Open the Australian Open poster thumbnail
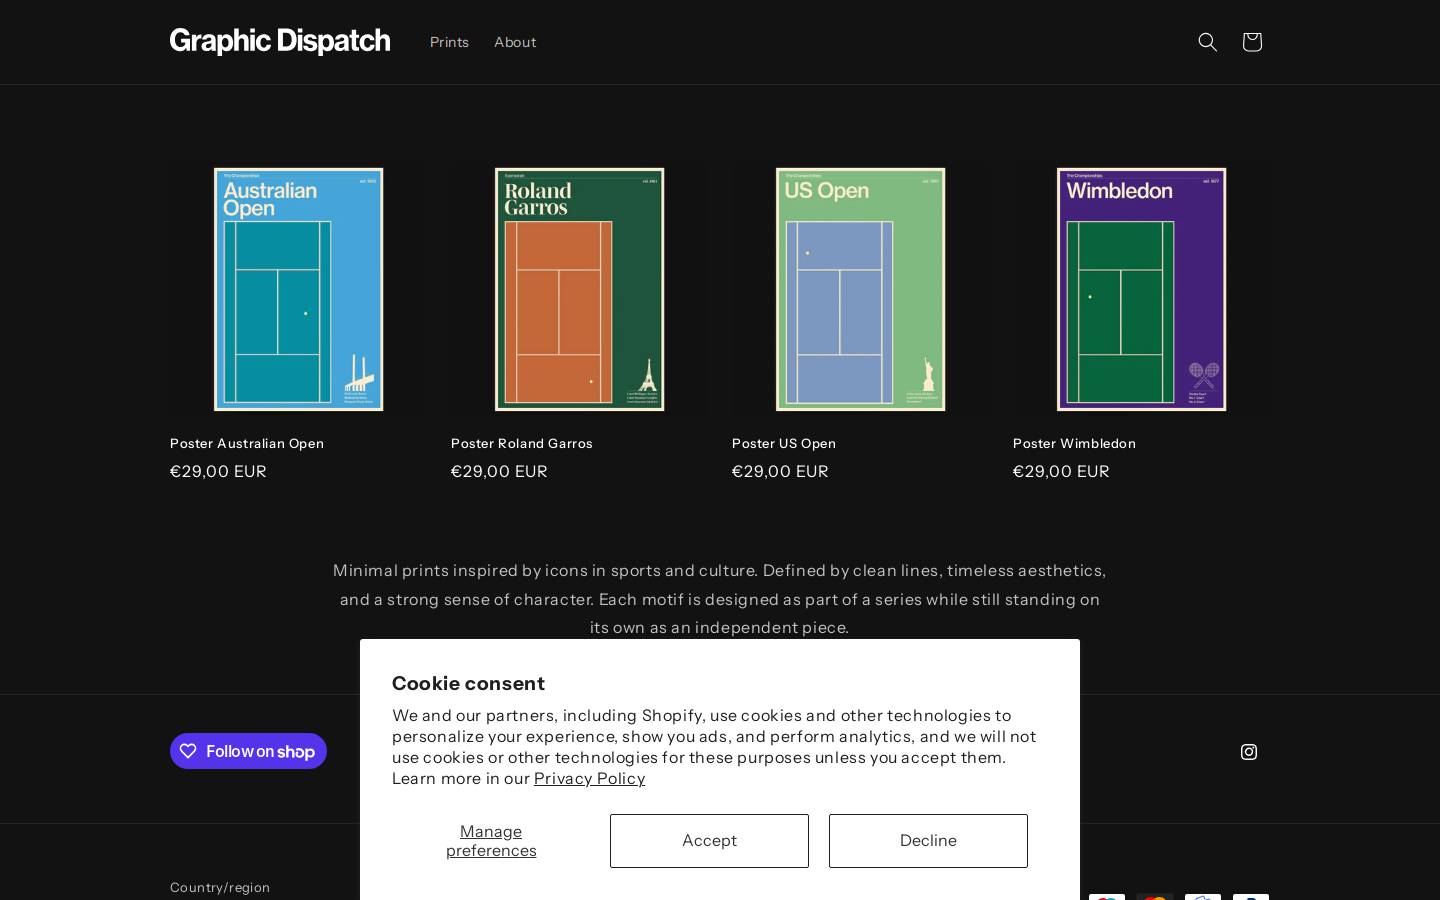The width and height of the screenshot is (1440, 900). pyautogui.click(x=298, y=289)
